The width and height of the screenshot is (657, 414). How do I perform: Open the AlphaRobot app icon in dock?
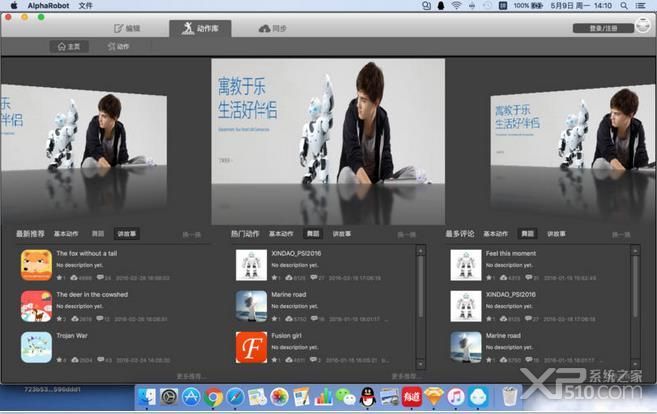pyautogui.click(x=478, y=396)
